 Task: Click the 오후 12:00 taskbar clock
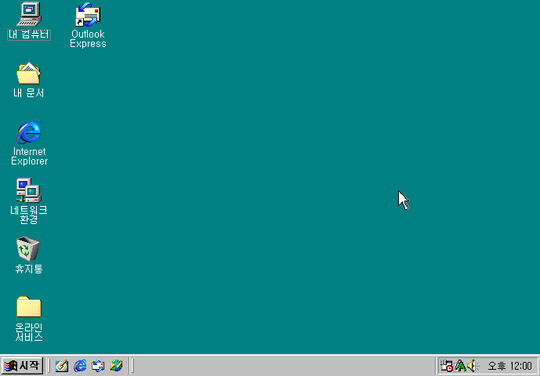[510, 366]
